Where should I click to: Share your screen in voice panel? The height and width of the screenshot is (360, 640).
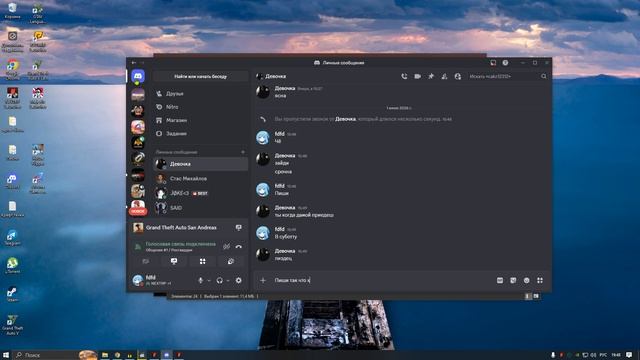click(x=174, y=261)
